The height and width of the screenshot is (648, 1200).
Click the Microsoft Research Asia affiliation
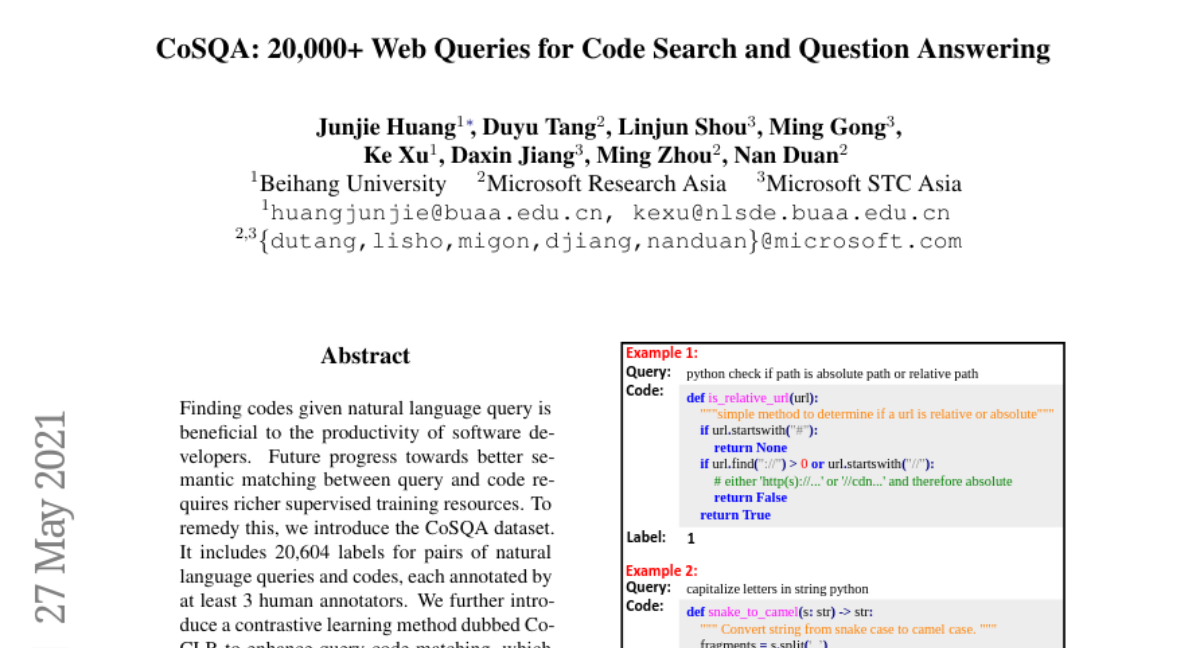605,184
